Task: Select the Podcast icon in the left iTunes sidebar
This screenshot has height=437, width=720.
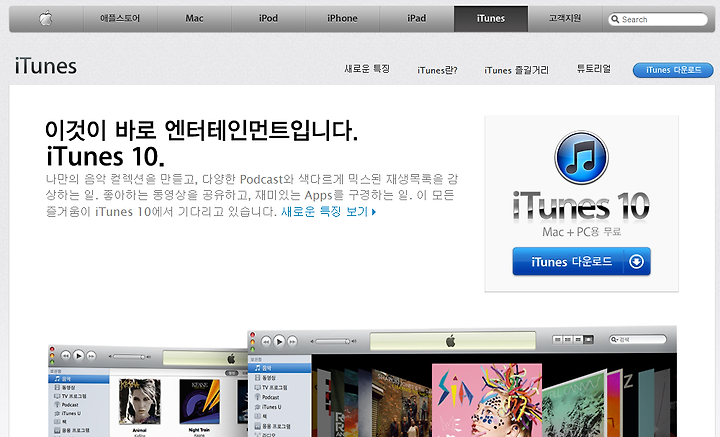Action: point(57,405)
